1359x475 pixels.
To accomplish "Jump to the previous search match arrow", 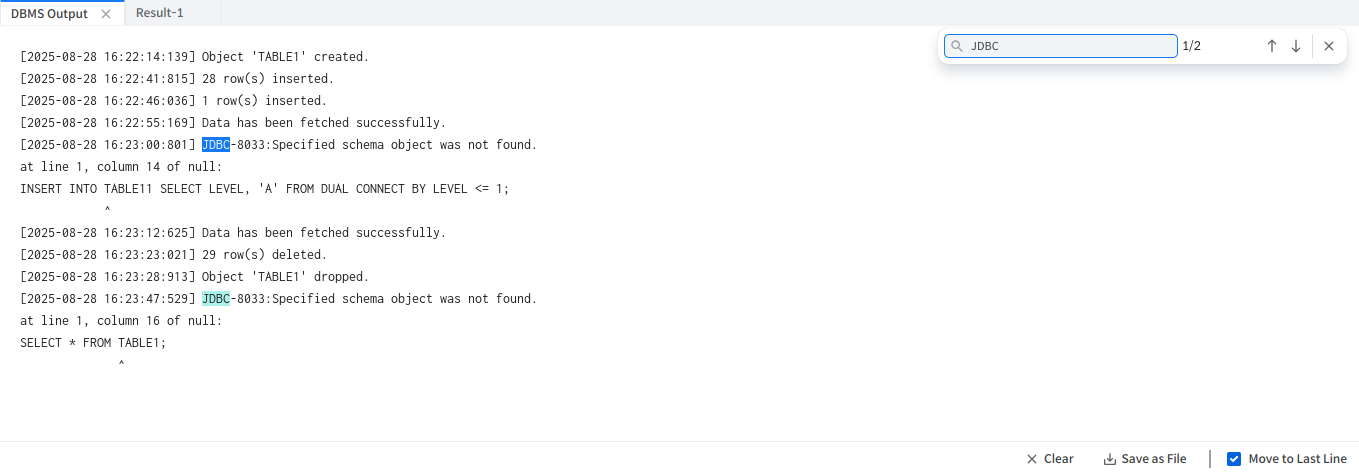I will coord(1272,46).
